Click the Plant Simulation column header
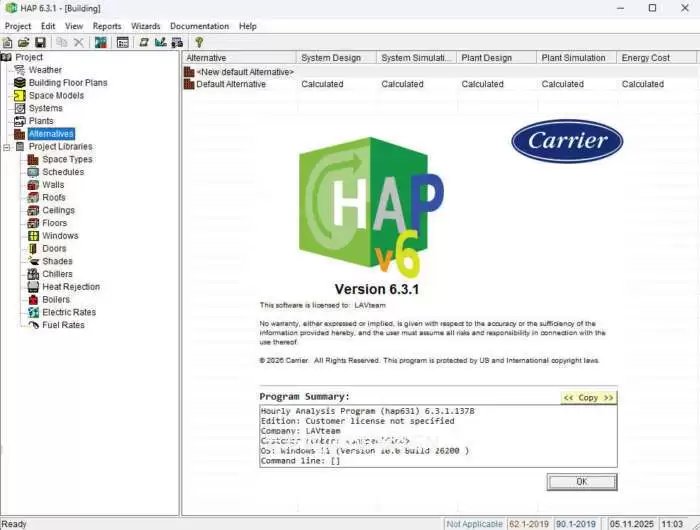The width and height of the screenshot is (700, 530). [576, 58]
